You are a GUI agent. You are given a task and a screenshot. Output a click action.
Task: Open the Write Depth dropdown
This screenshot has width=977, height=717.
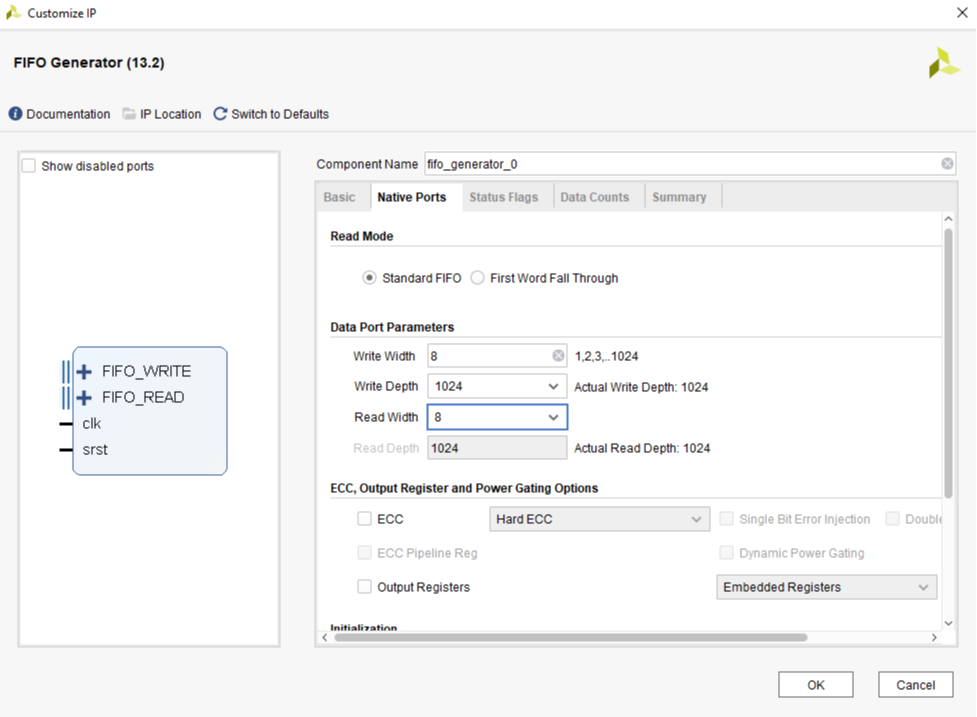553,386
